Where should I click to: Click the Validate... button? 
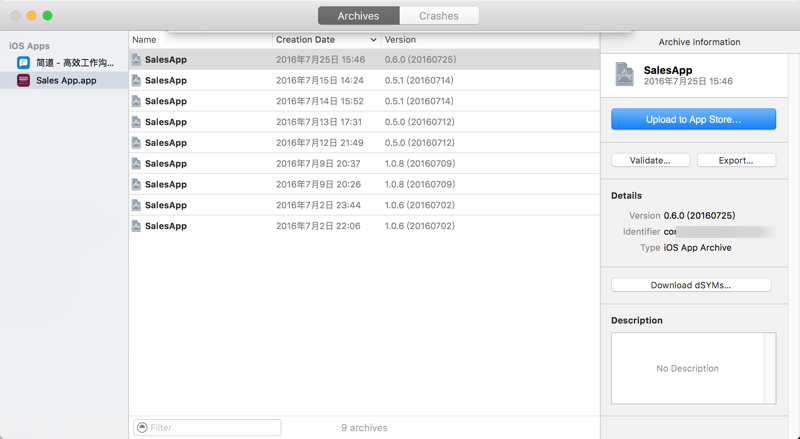click(x=651, y=160)
